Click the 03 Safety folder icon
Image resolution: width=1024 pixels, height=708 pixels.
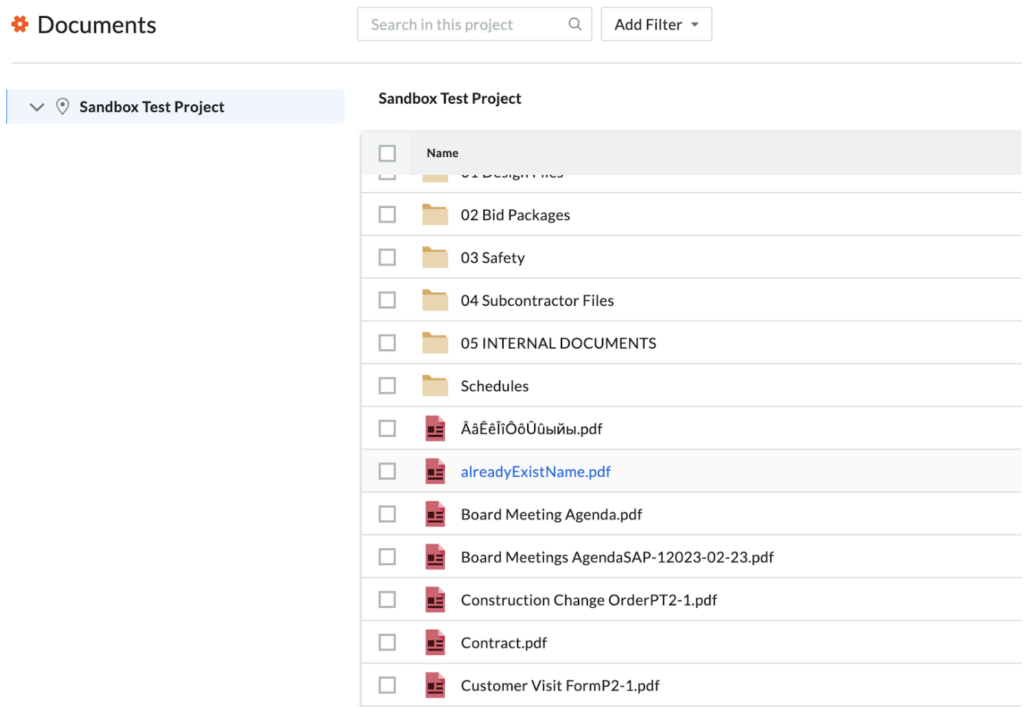pos(435,258)
